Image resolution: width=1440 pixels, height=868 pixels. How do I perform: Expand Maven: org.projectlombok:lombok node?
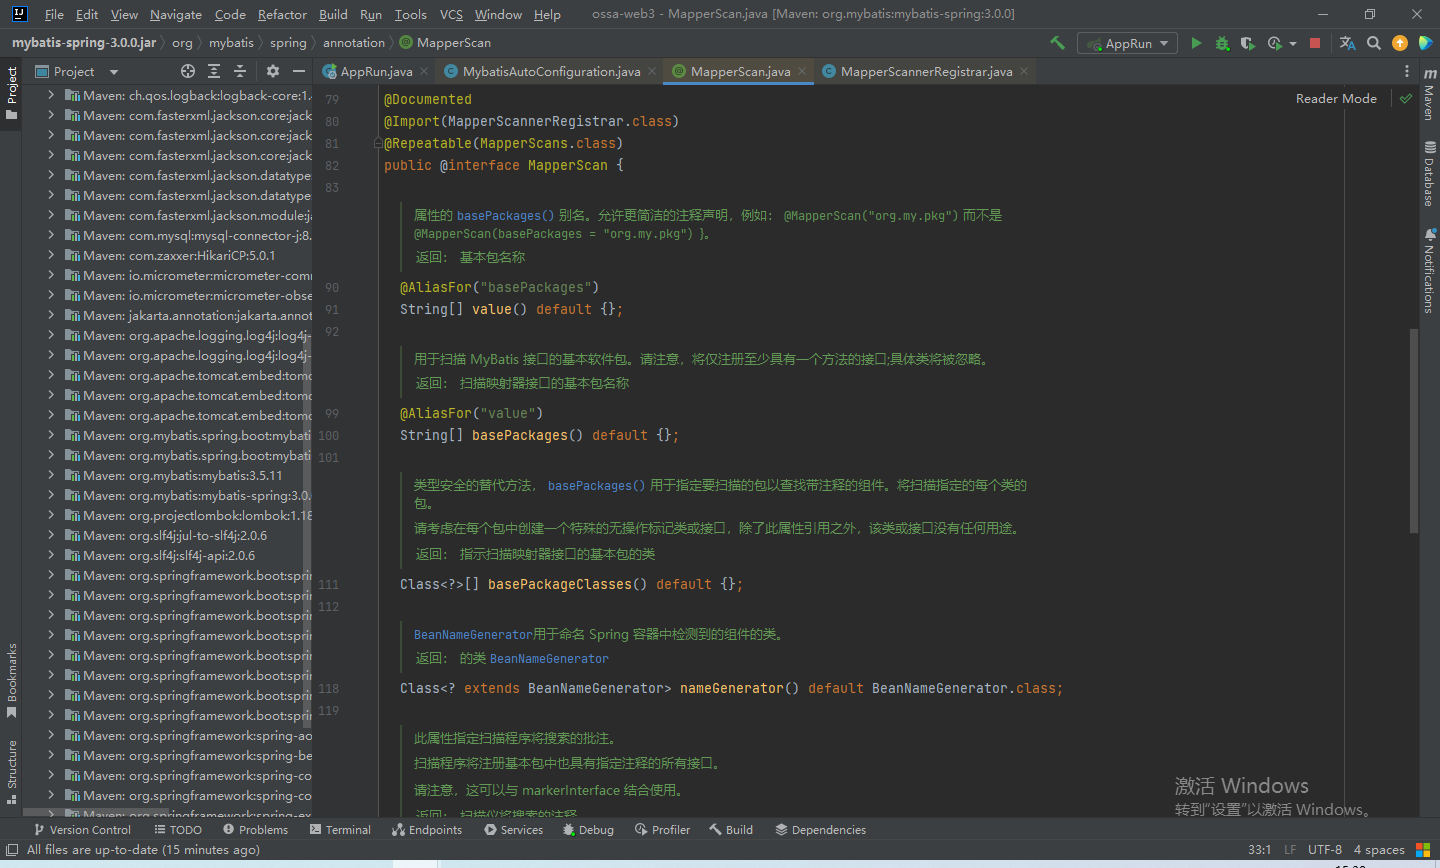tap(51, 515)
